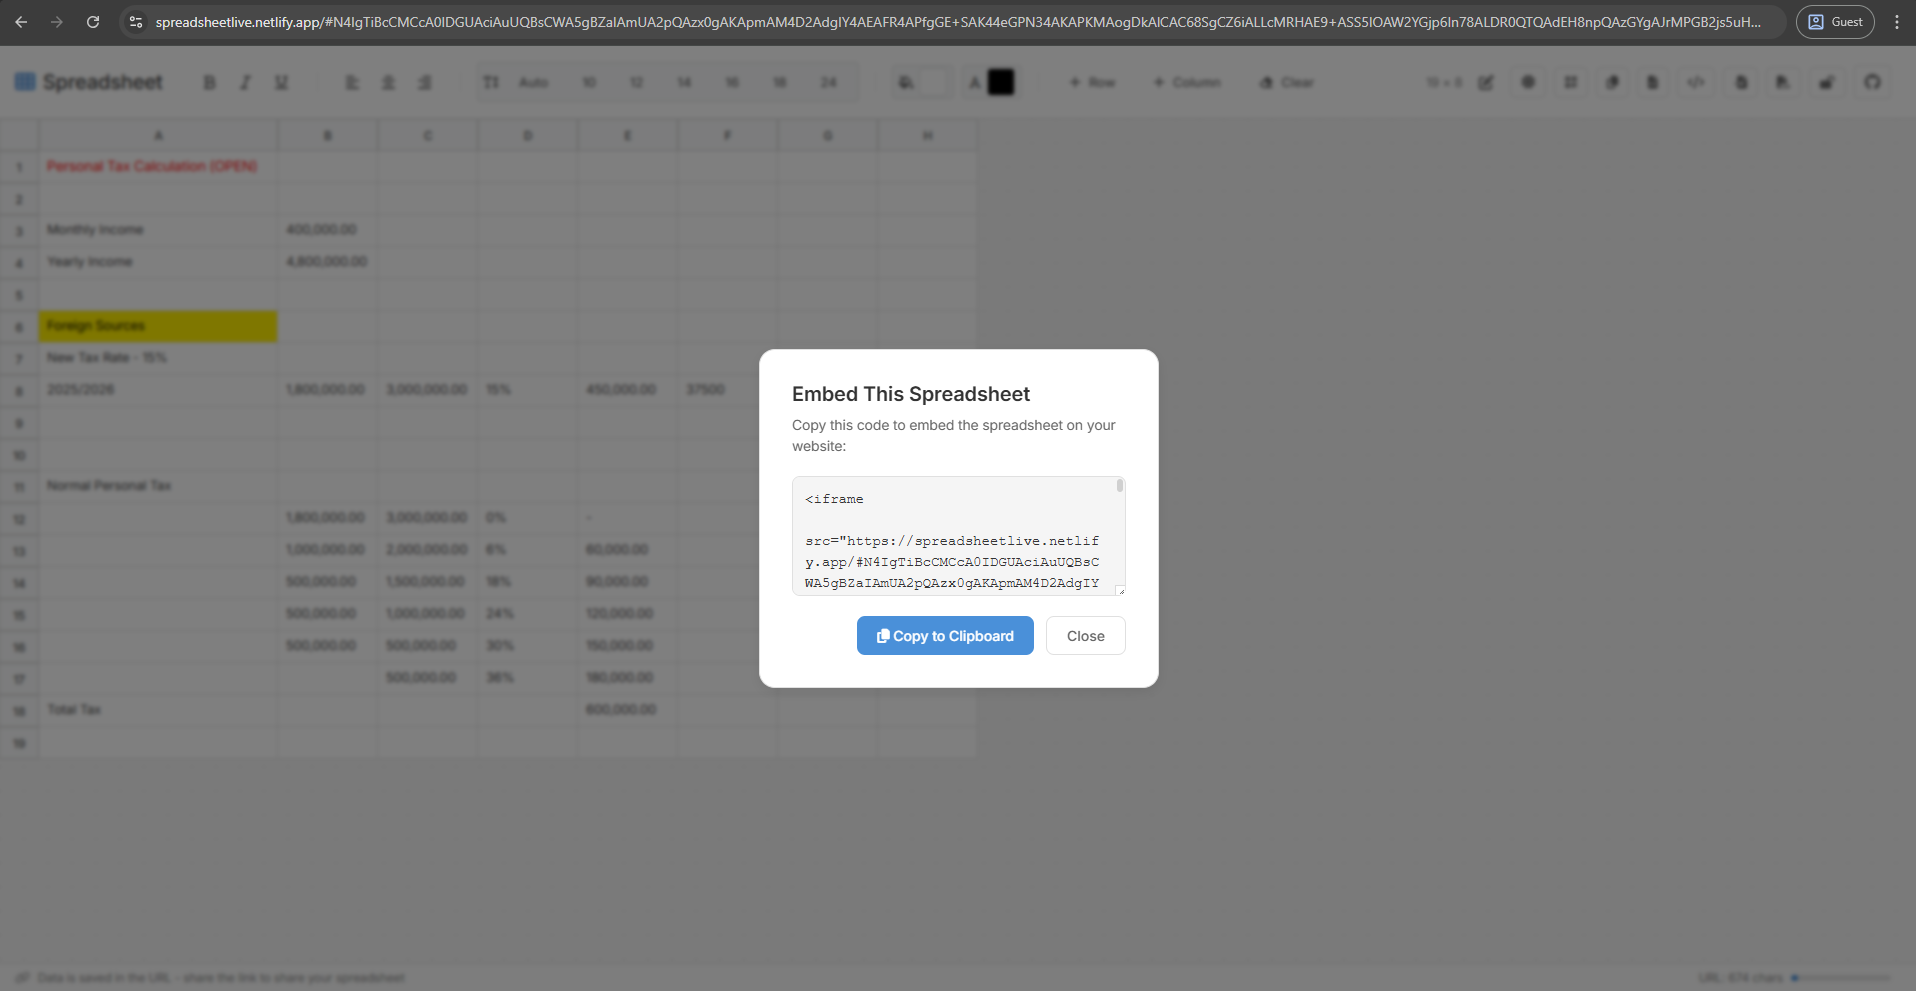Screen dimensions: 1916x991
Task: Select the '2025/2026' cell
Action: 158,390
